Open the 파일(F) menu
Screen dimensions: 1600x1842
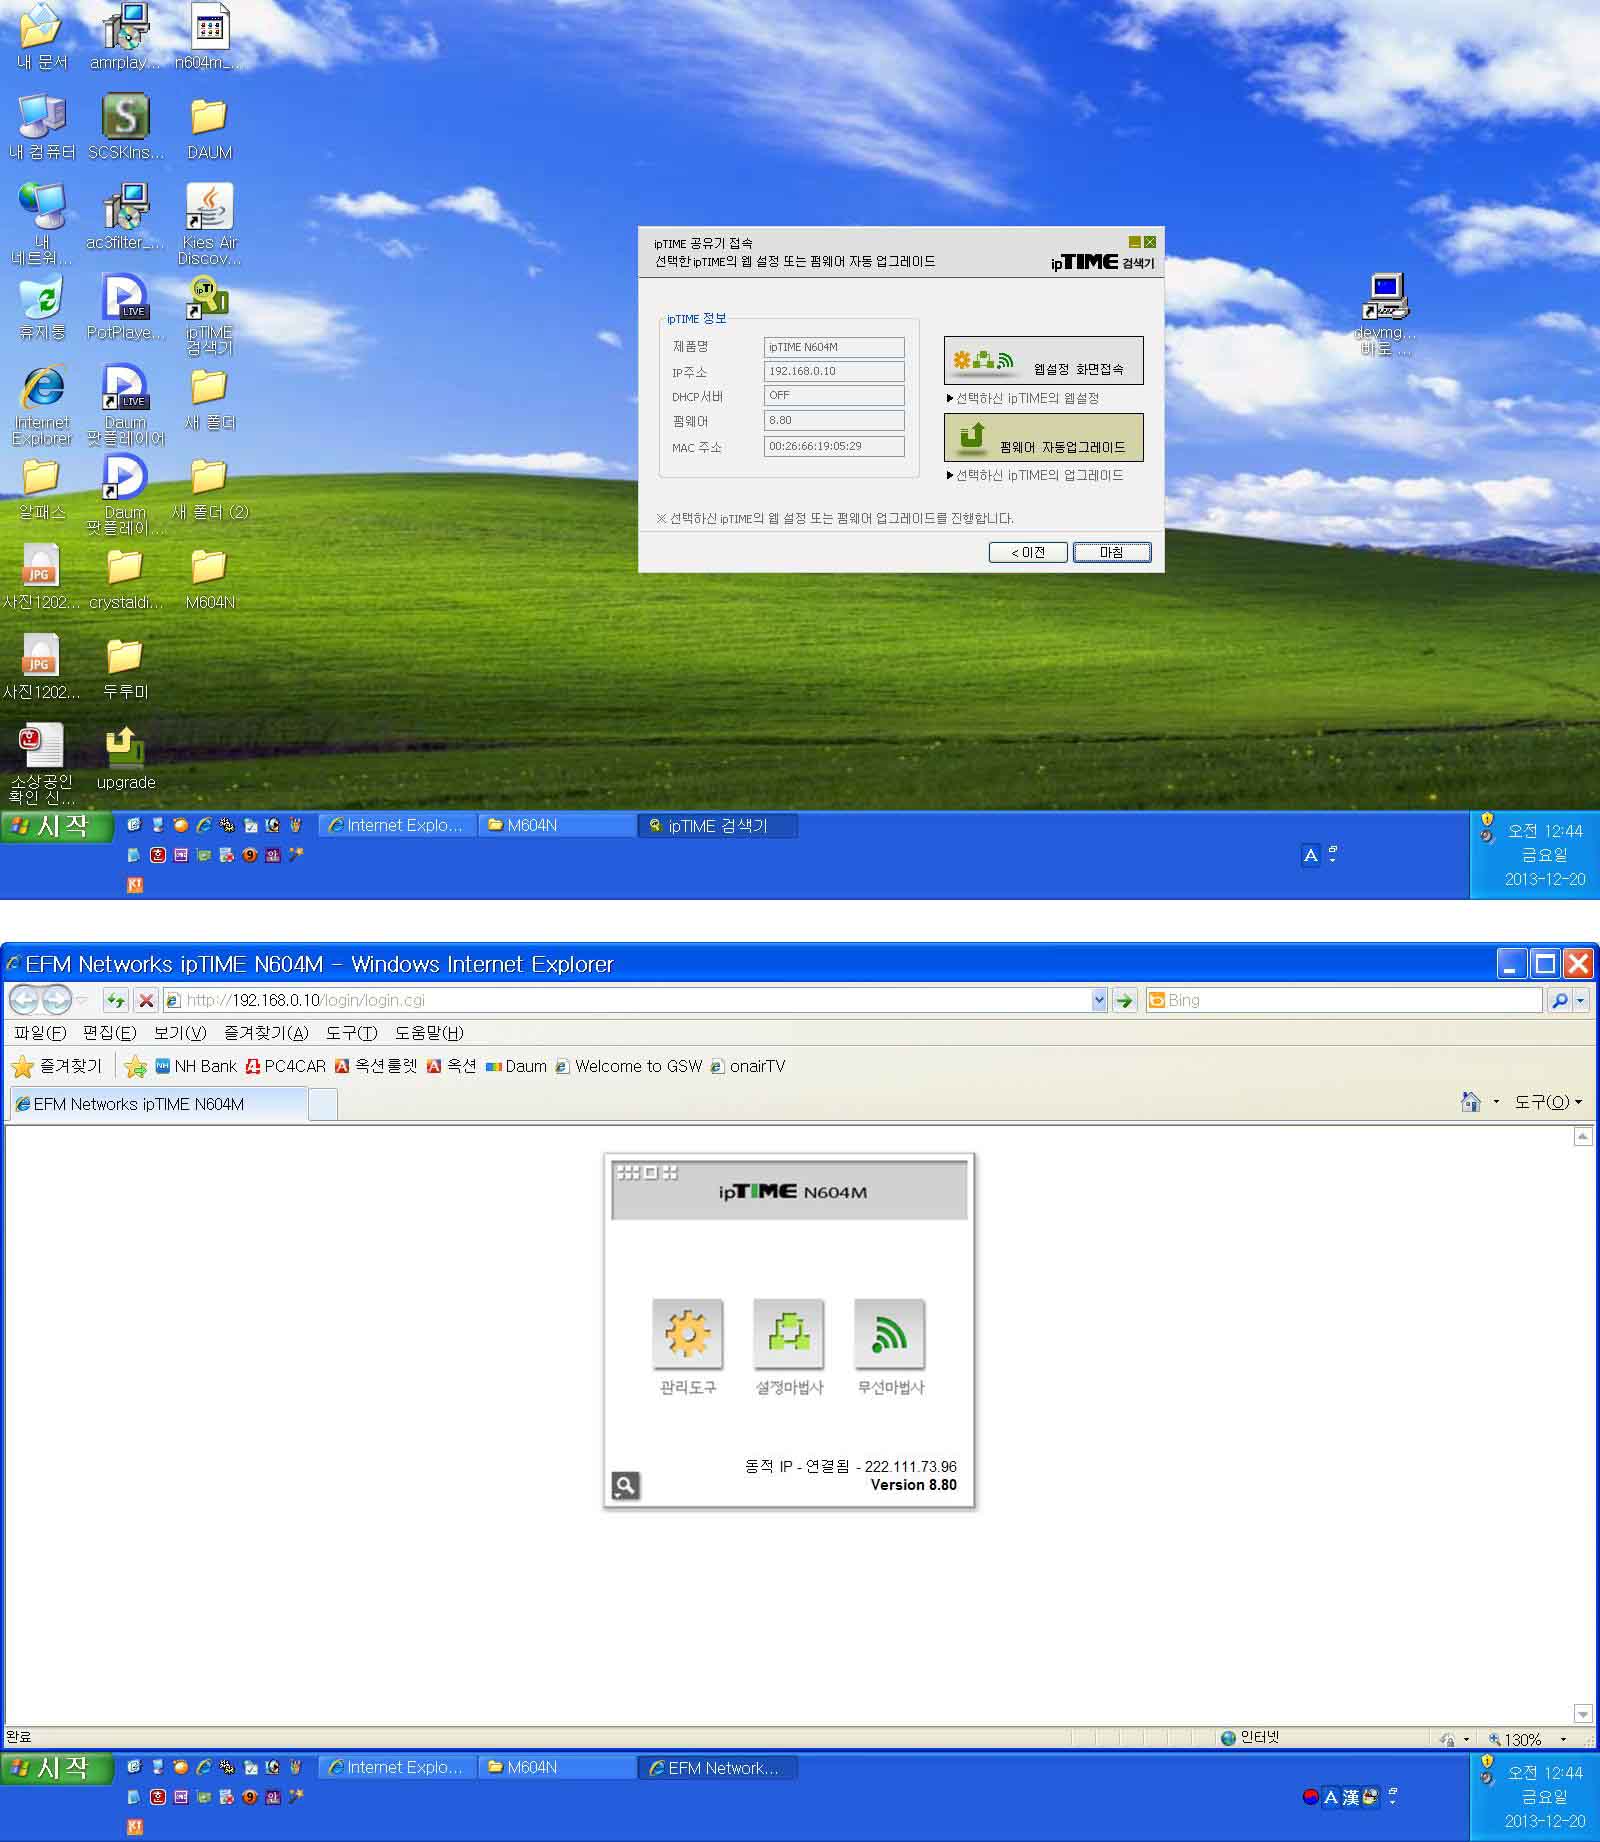point(40,1033)
